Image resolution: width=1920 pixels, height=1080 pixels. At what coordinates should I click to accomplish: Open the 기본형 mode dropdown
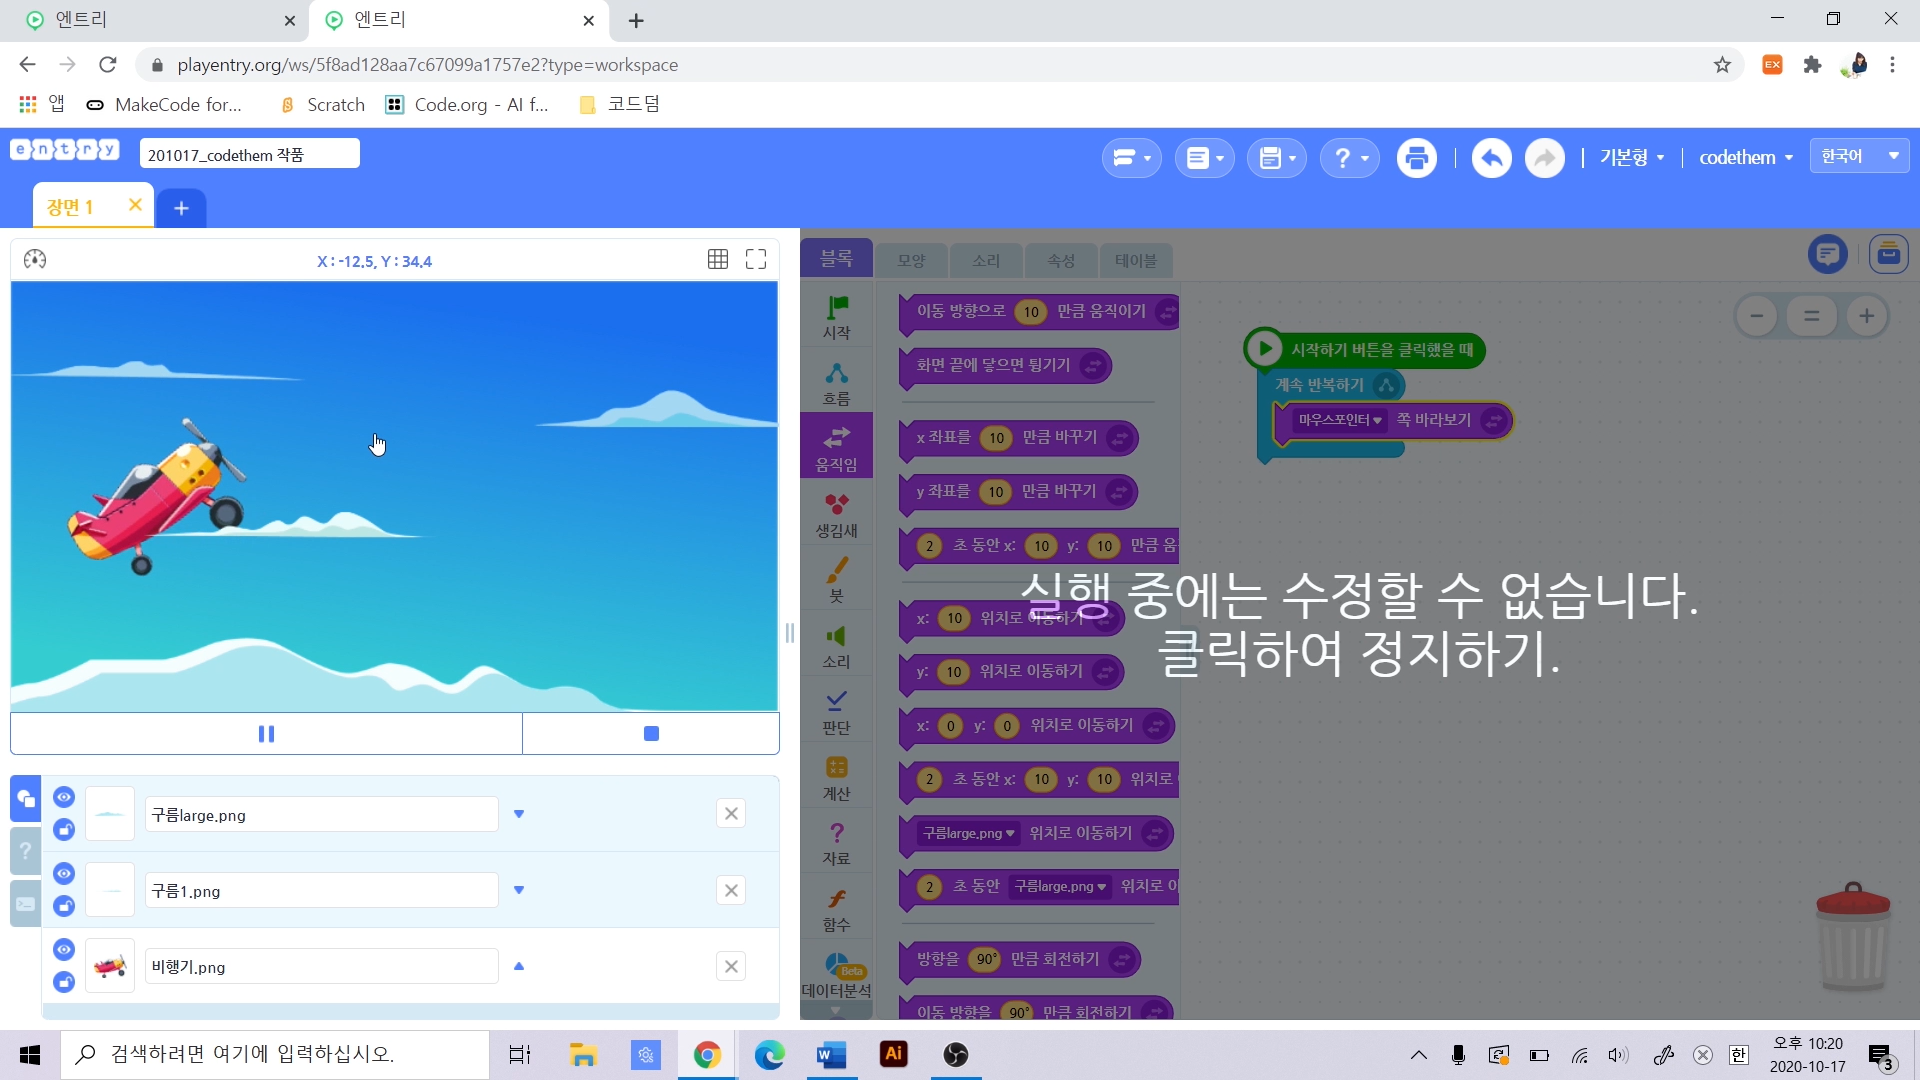(1631, 158)
